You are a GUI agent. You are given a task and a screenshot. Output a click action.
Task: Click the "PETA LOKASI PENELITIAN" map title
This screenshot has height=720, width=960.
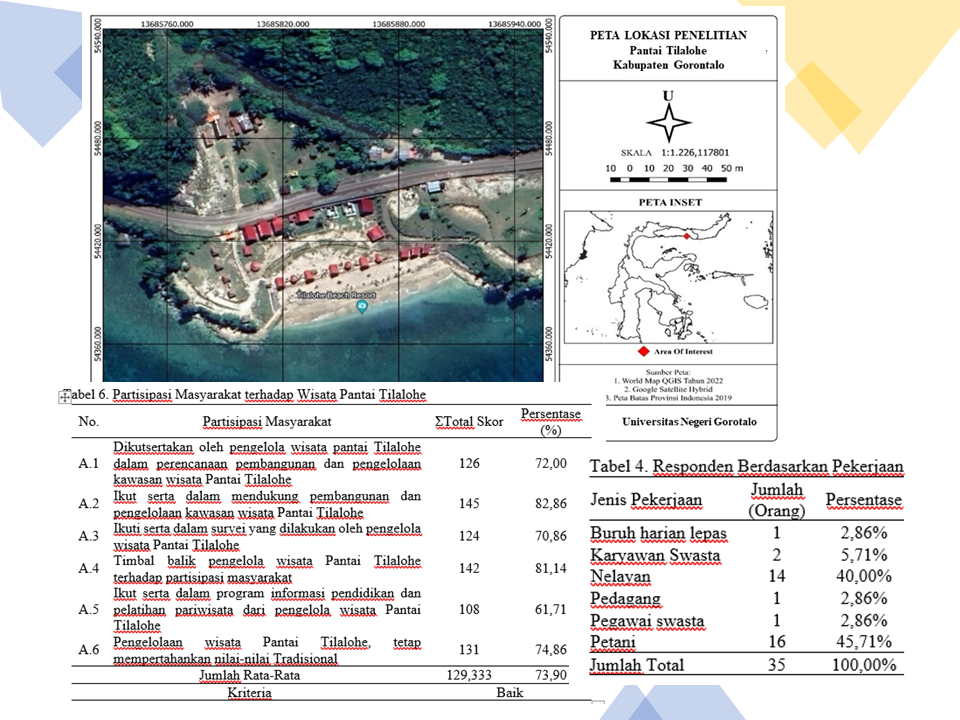coord(669,36)
